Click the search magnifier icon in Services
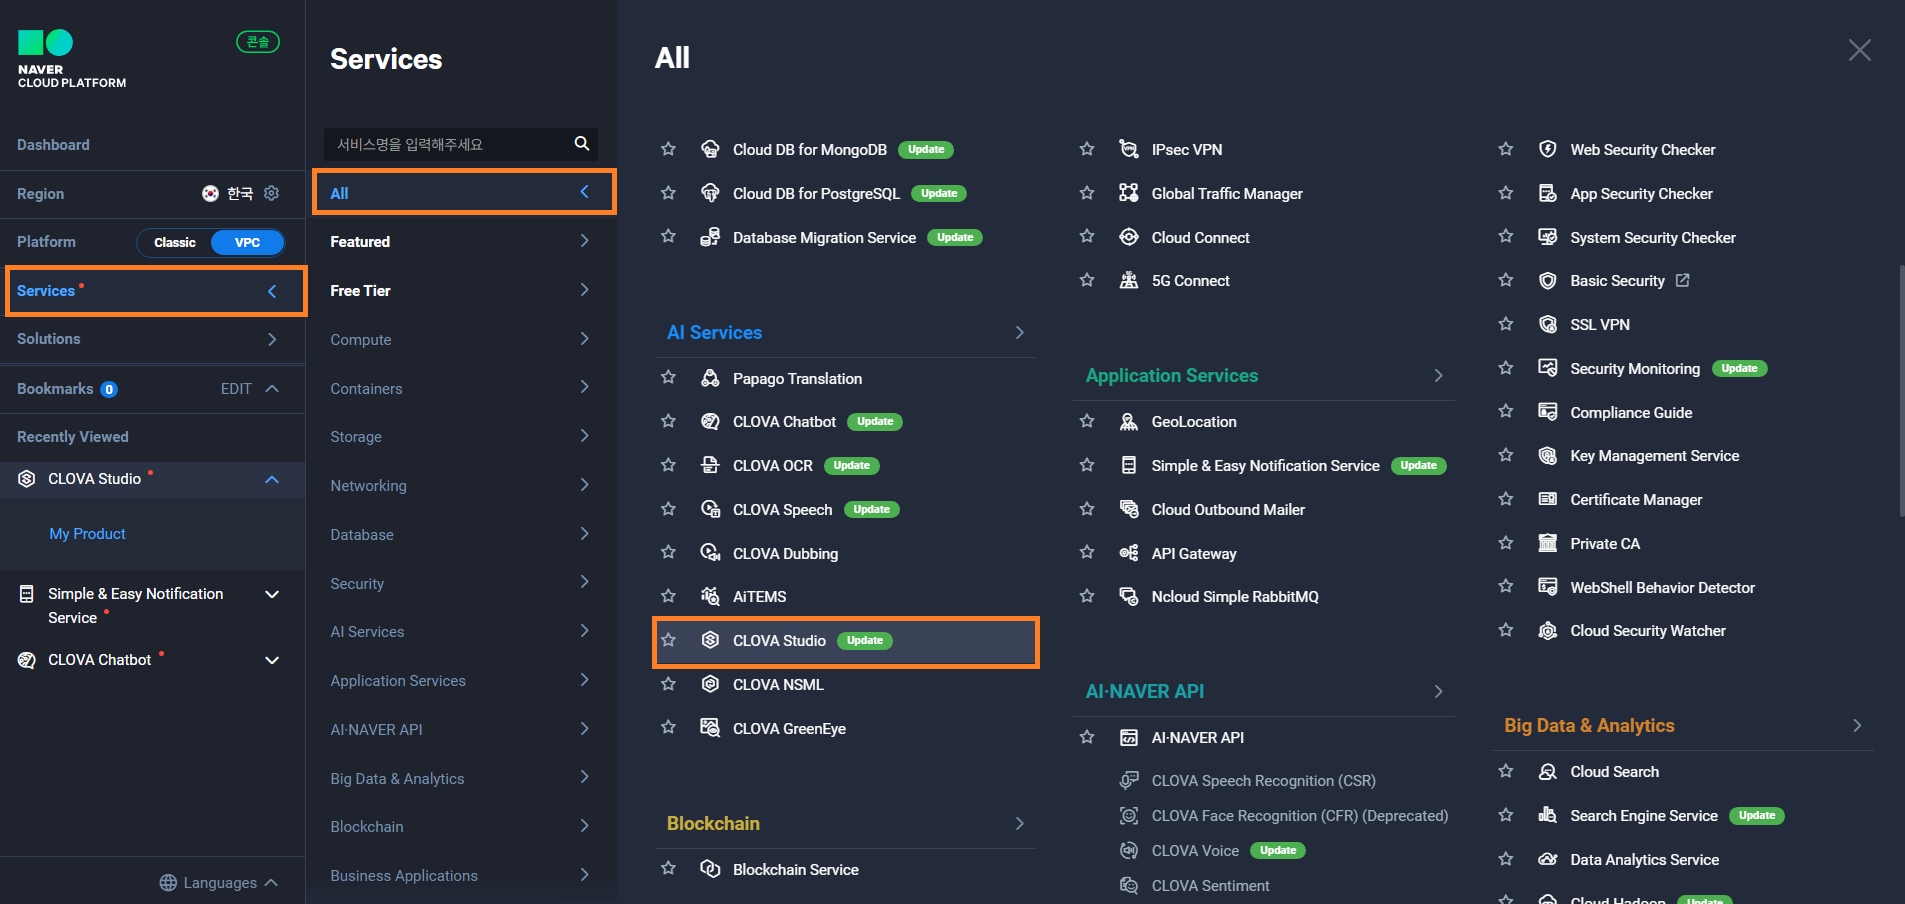This screenshot has width=1905, height=904. 582,144
